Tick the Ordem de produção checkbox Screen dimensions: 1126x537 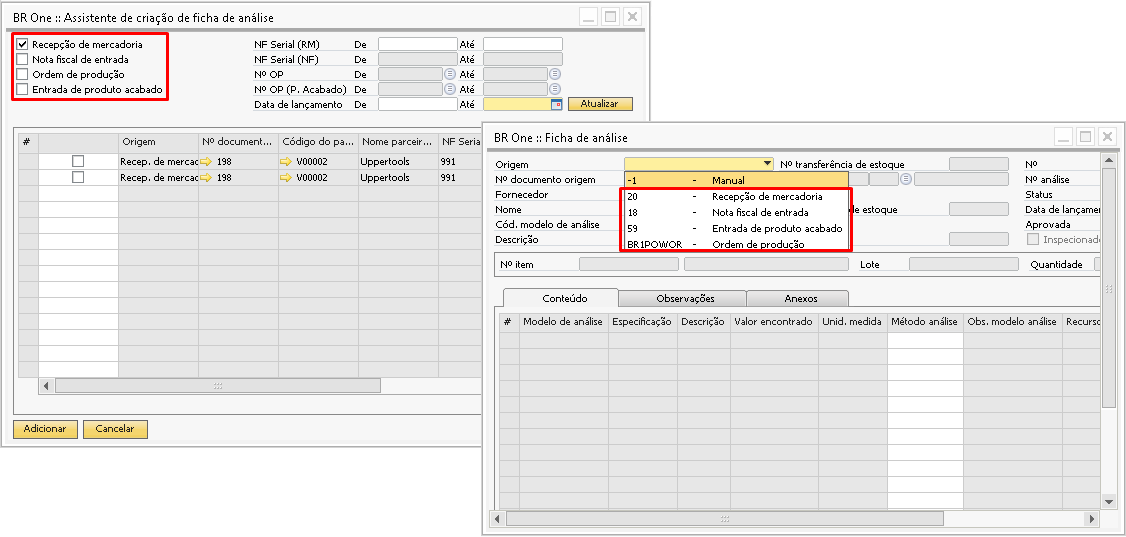tap(22, 75)
